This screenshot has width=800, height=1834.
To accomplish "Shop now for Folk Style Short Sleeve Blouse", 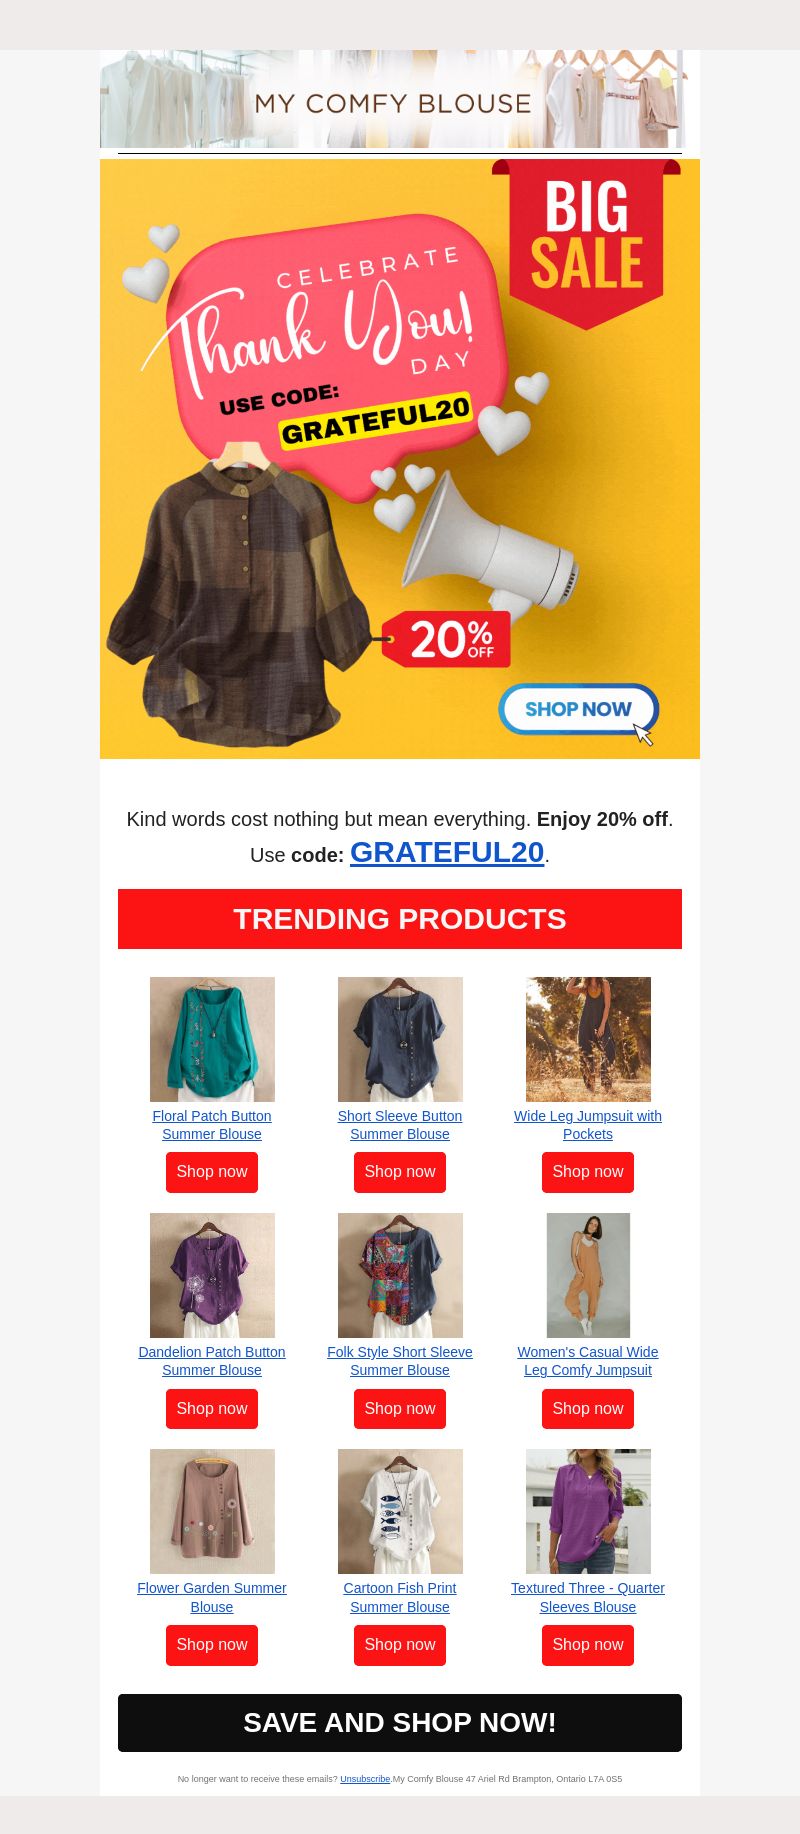I will click(400, 1409).
